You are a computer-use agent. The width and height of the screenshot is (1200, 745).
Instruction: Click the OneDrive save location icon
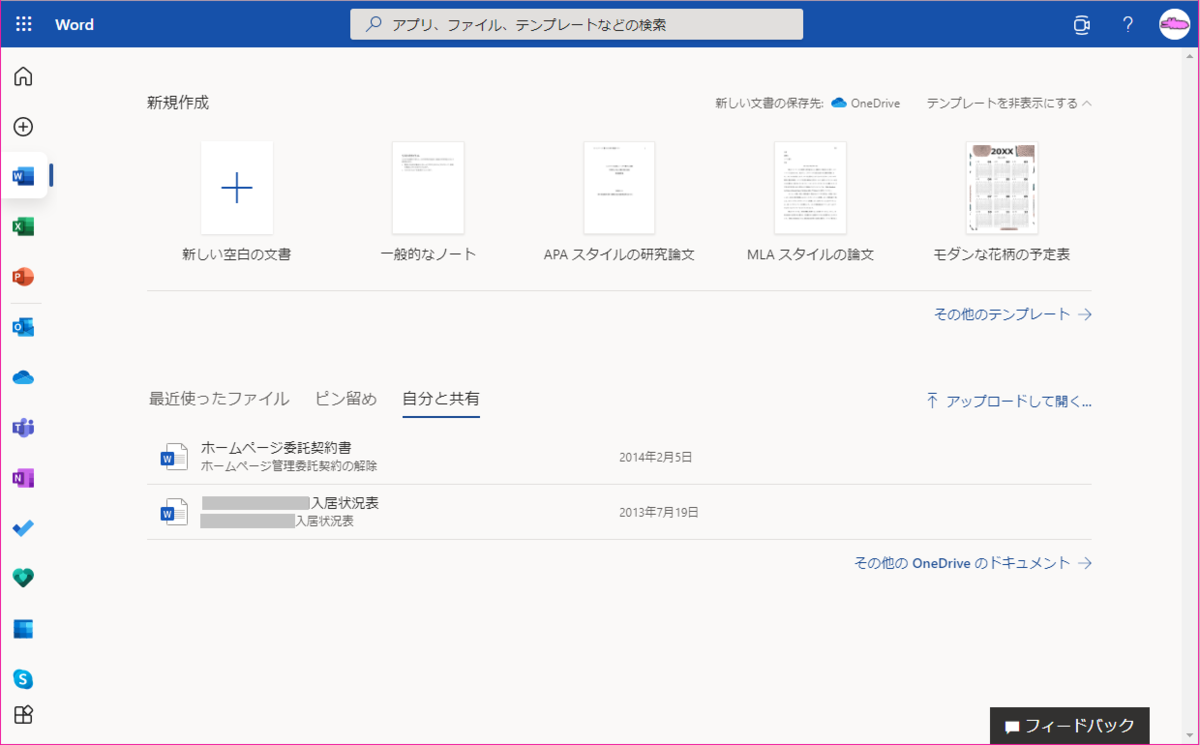pyautogui.click(x=839, y=103)
